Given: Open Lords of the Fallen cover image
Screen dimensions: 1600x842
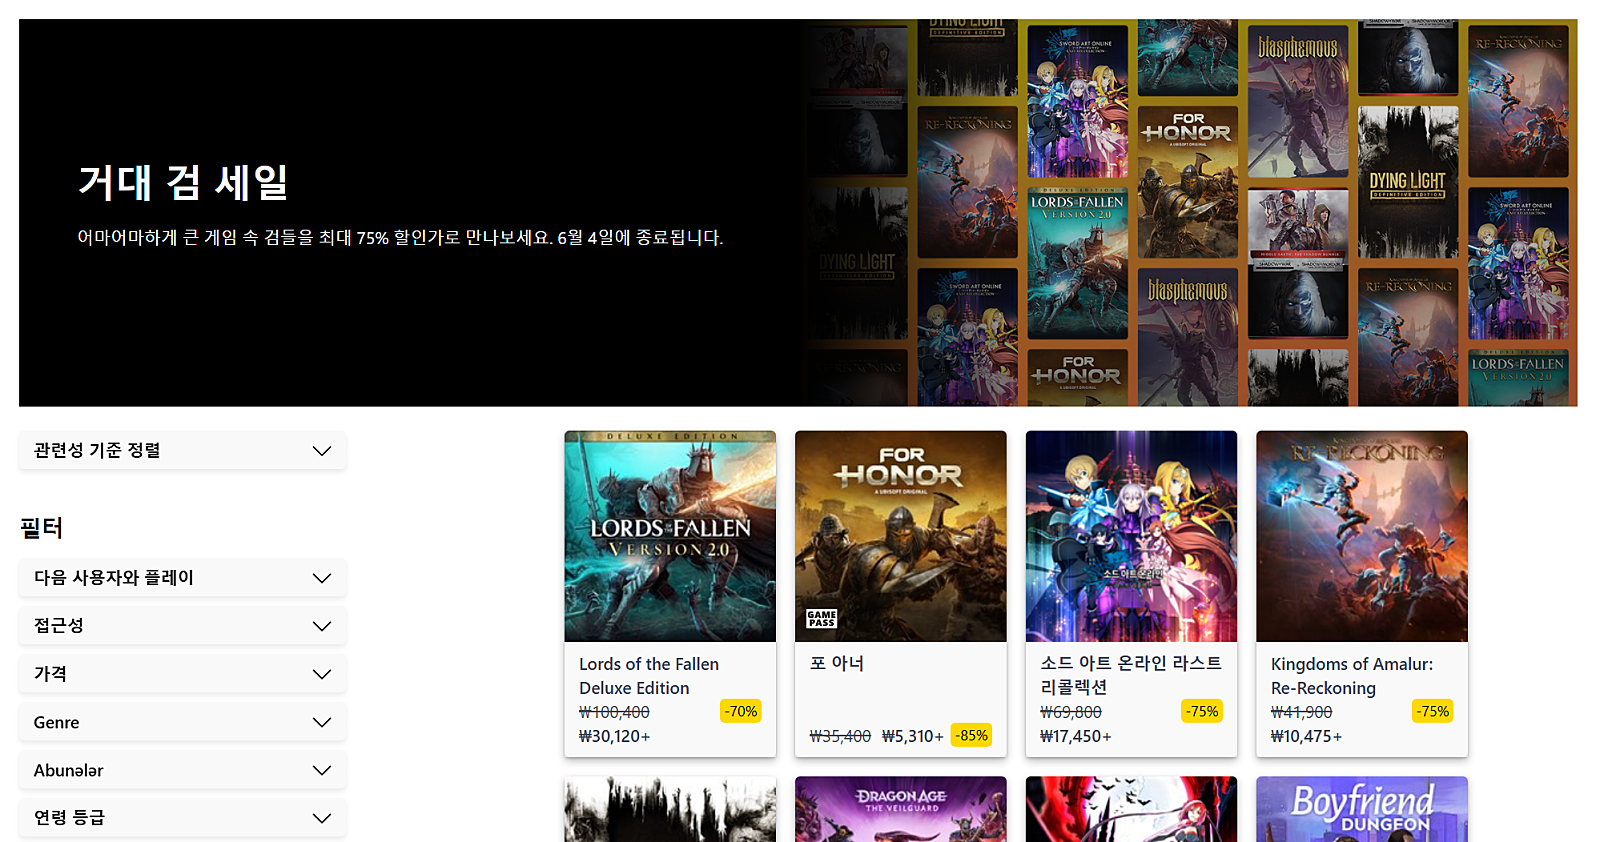Looking at the screenshot, I should click(x=670, y=536).
